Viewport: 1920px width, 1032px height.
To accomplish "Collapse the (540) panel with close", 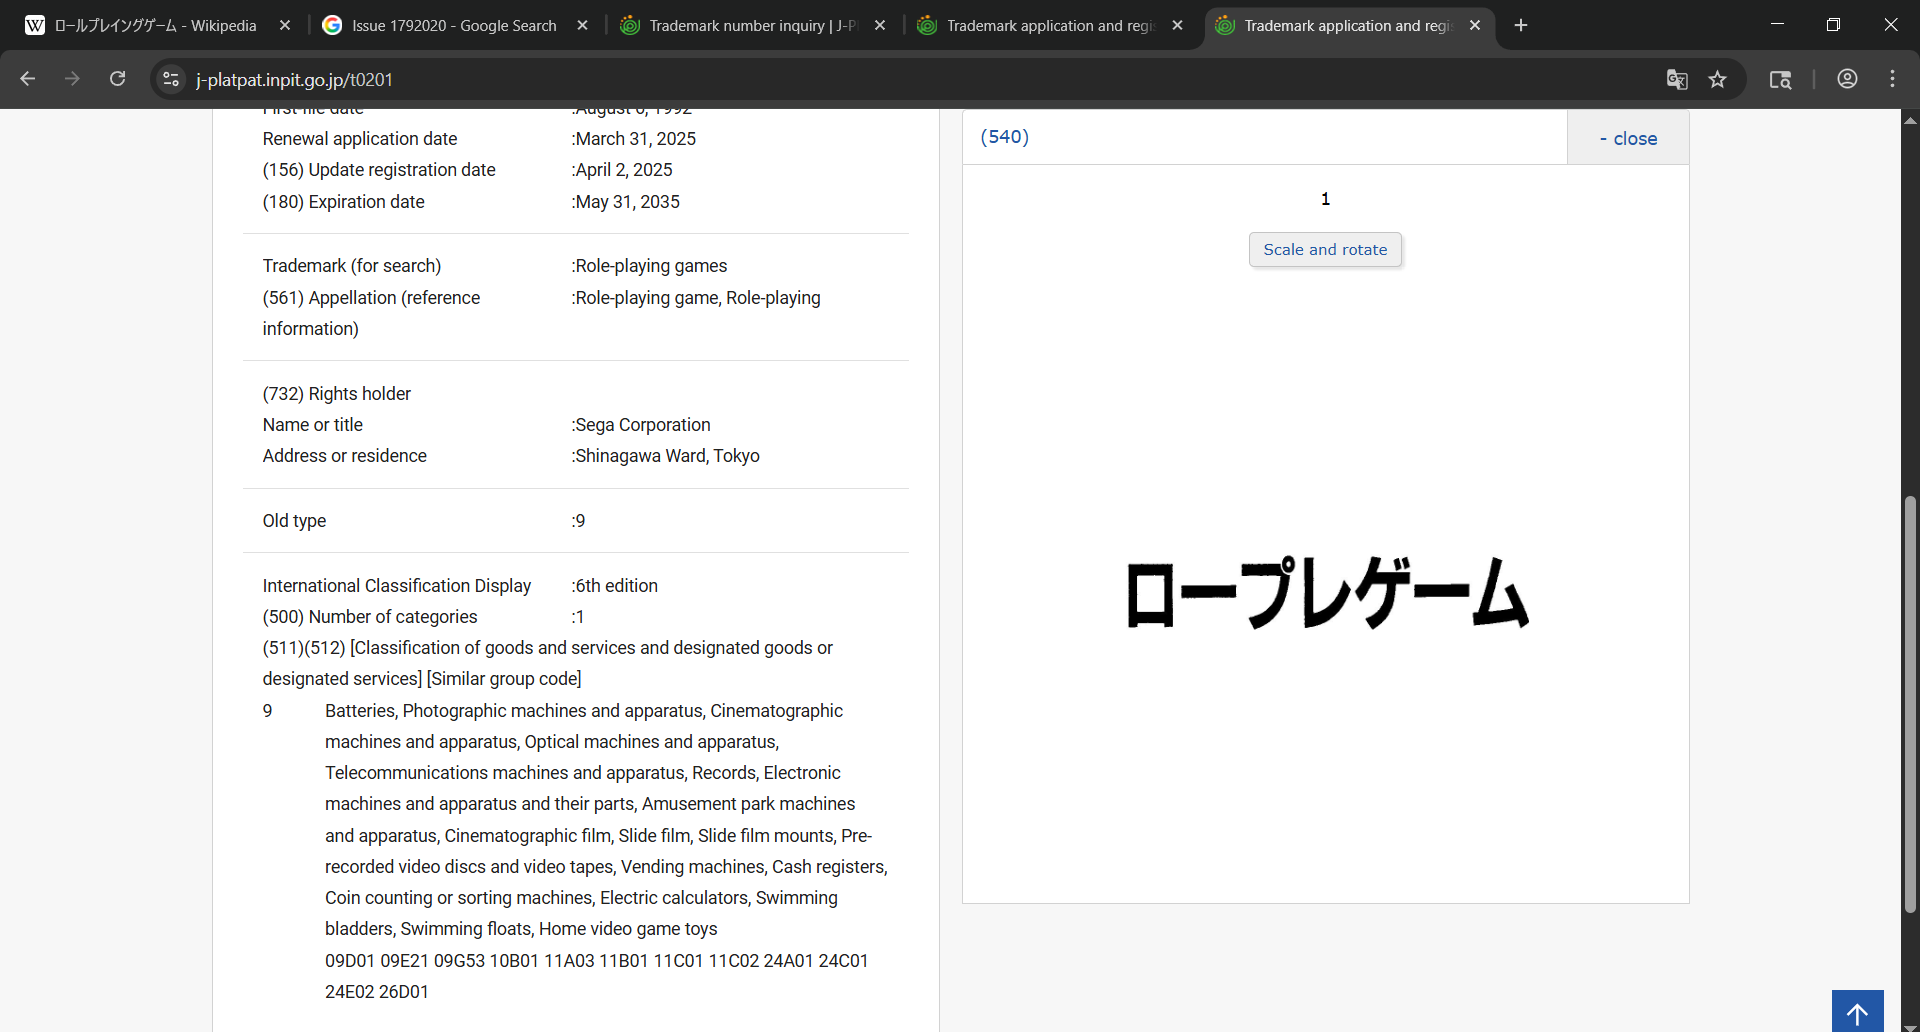I will tap(1628, 138).
